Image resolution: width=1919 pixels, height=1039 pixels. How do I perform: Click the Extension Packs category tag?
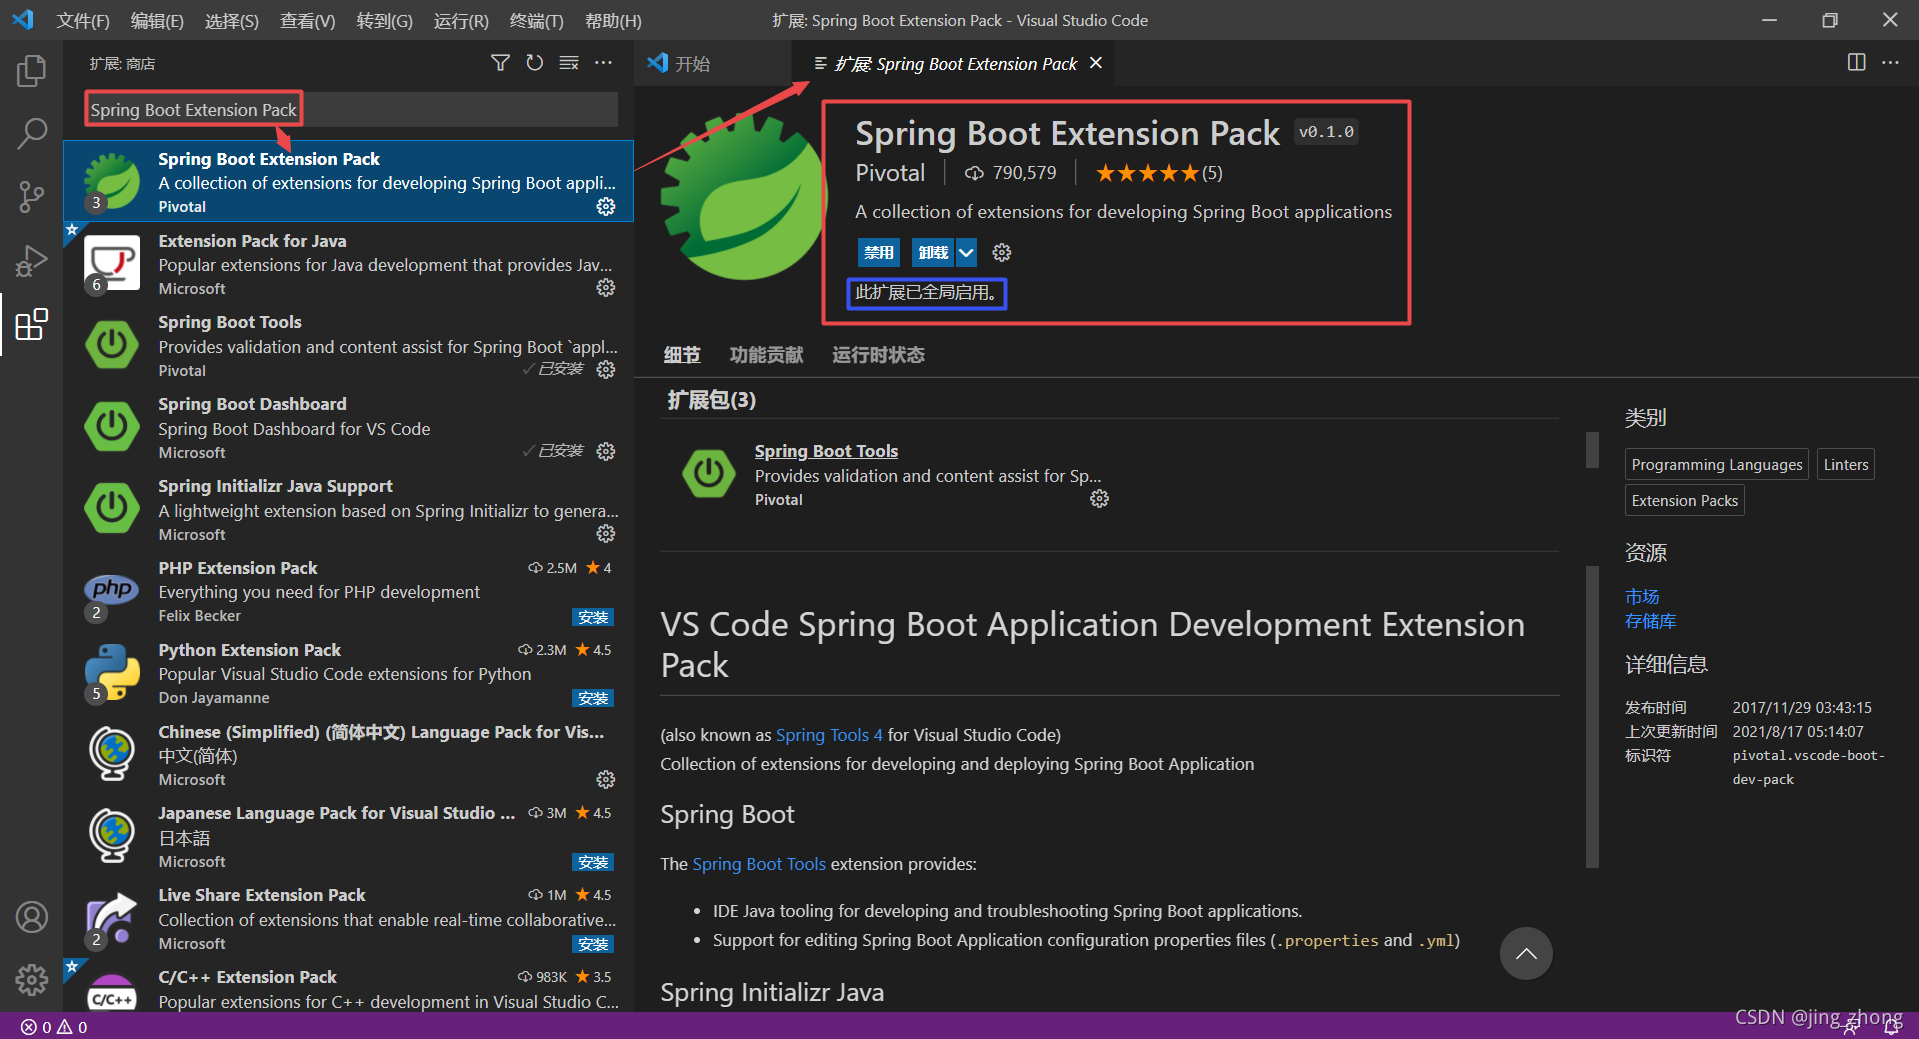(x=1684, y=501)
